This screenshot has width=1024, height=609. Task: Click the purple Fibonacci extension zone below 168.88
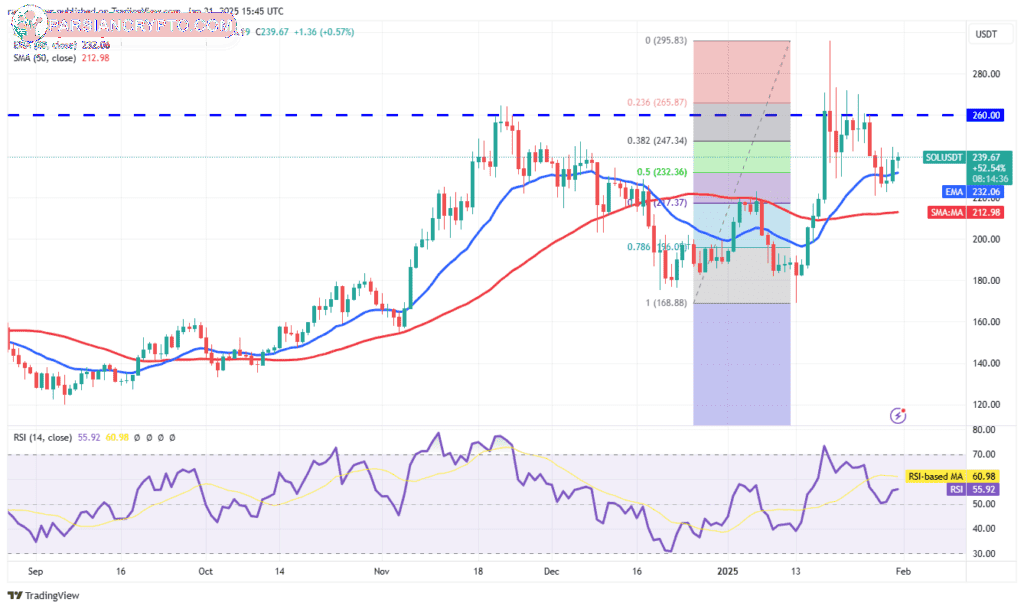741,364
